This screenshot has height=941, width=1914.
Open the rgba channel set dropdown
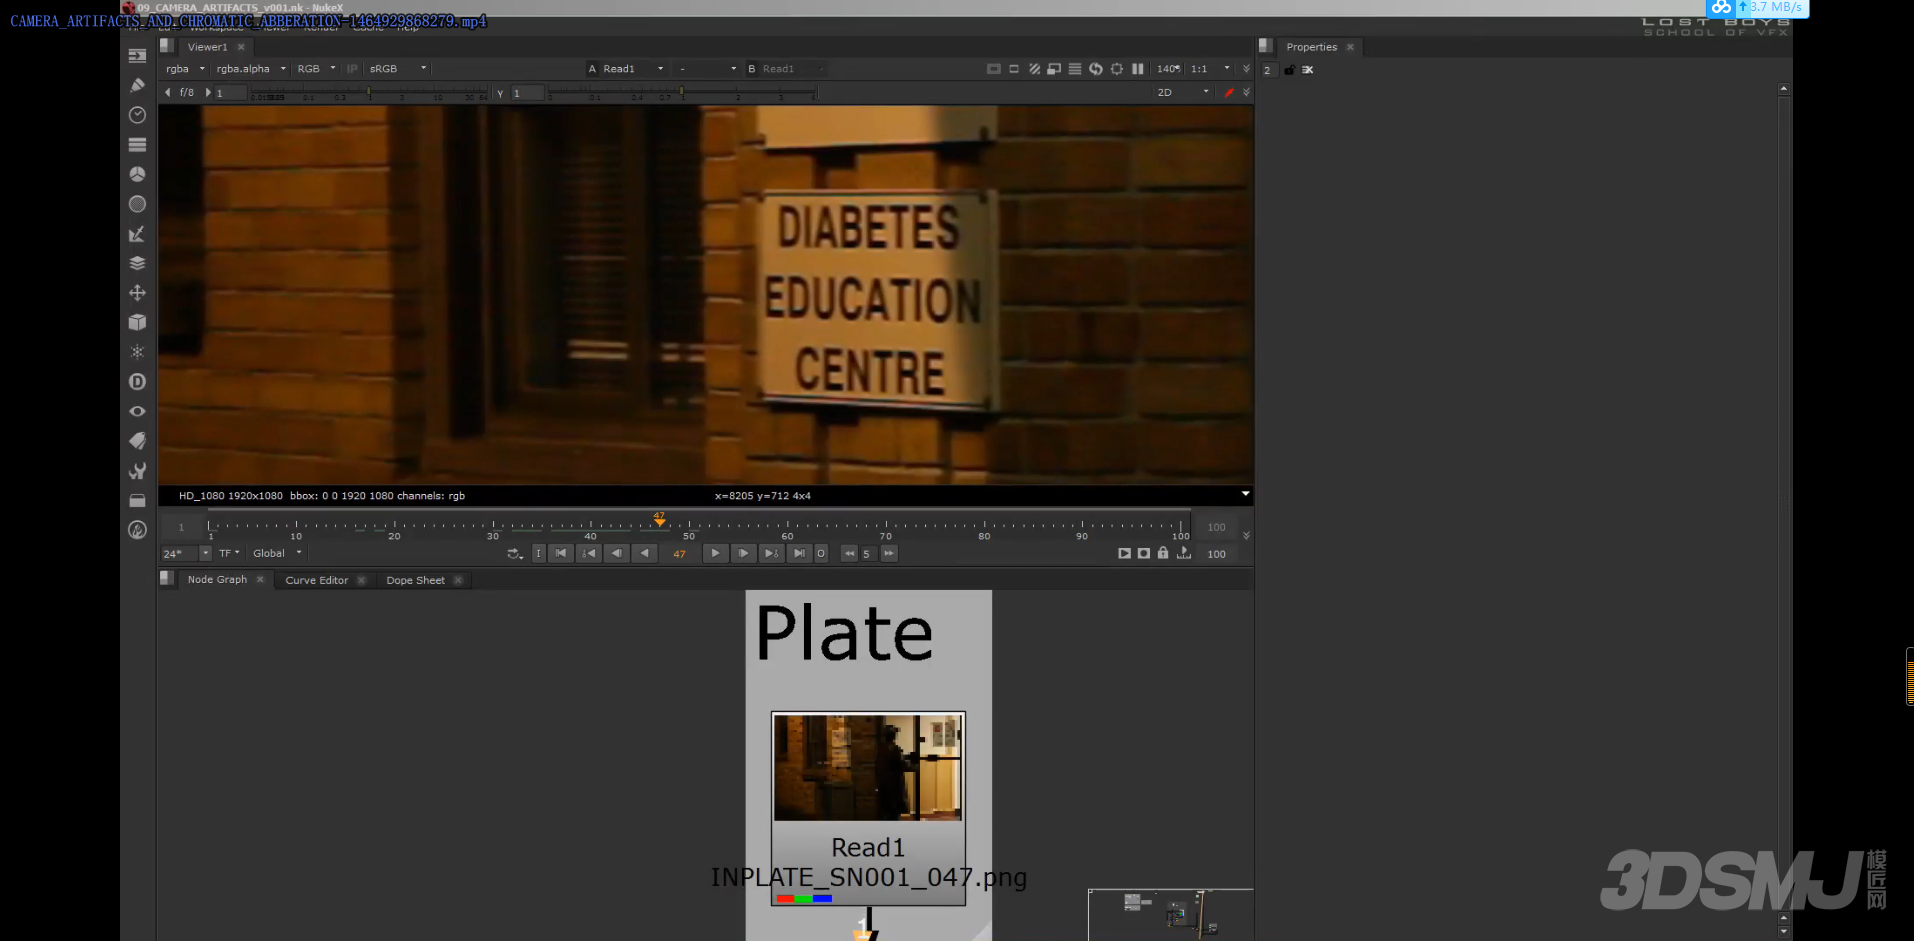point(185,69)
